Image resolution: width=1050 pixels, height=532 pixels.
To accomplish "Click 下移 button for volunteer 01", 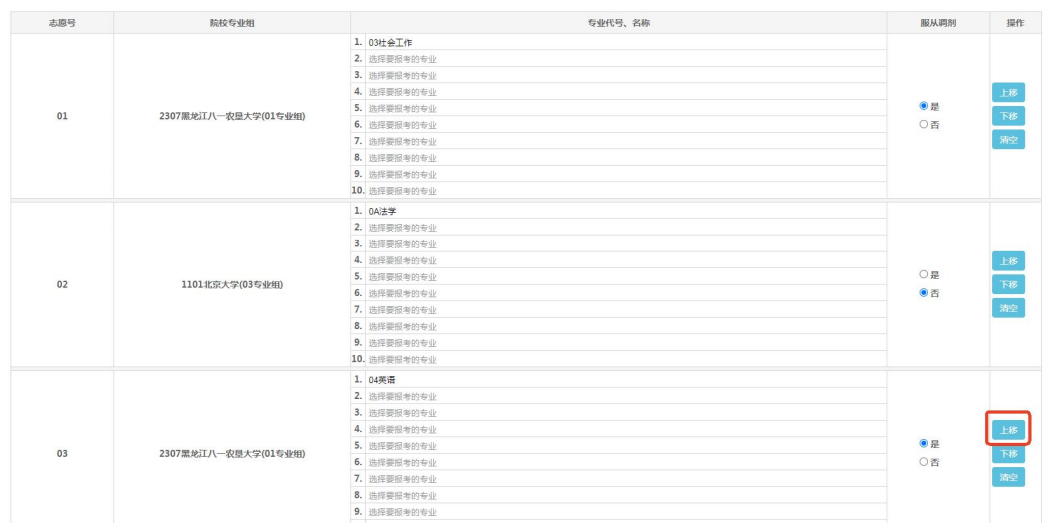I will coord(1008,116).
